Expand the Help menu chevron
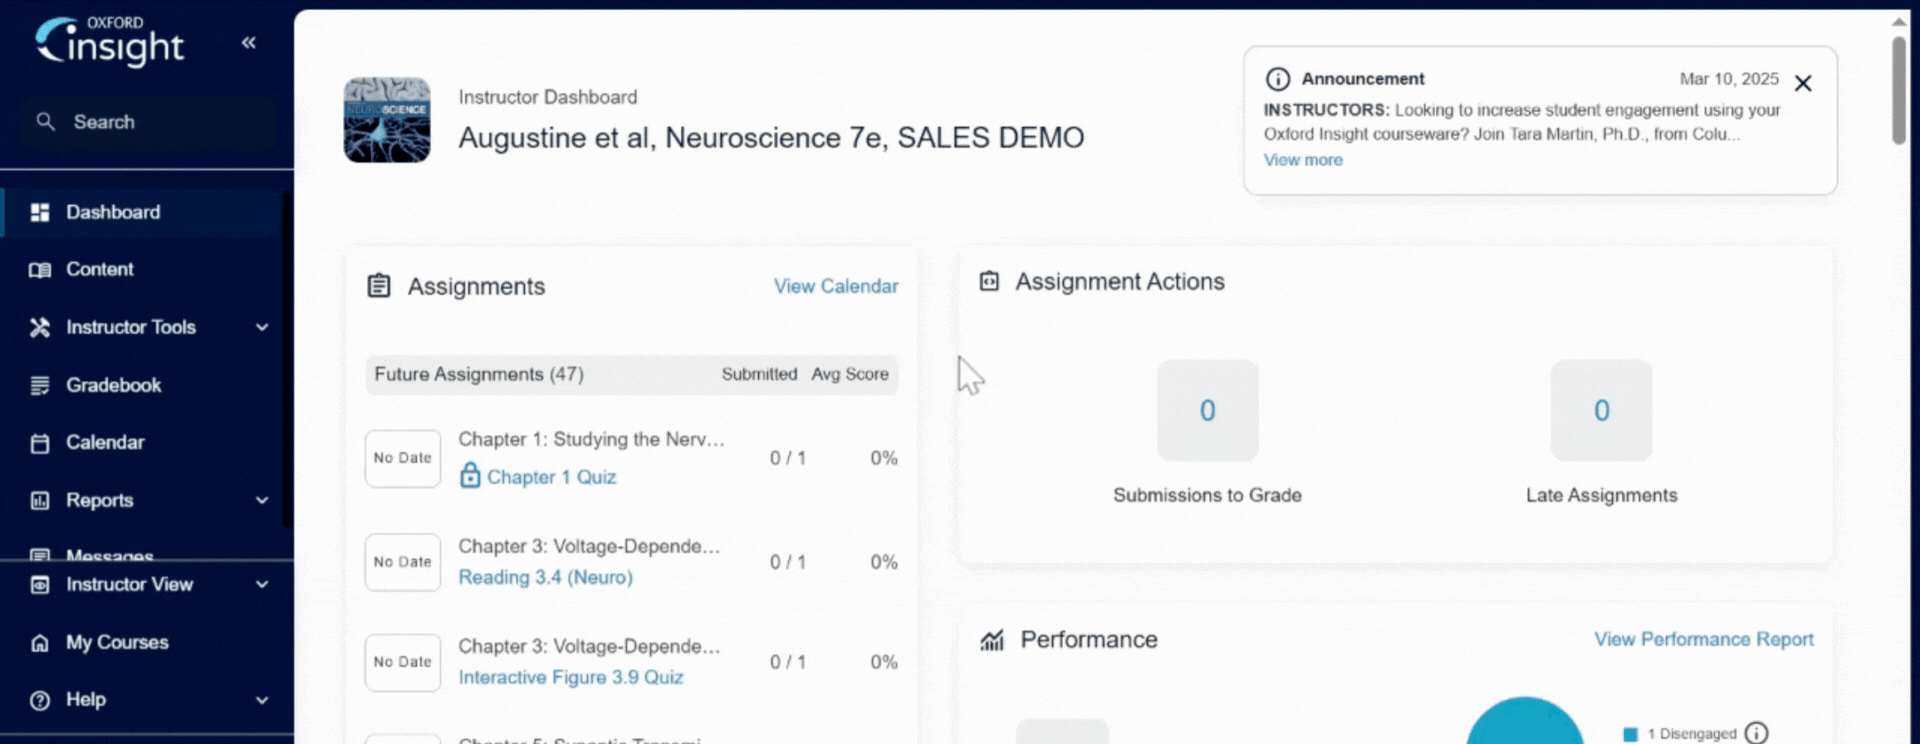This screenshot has width=1920, height=744. pos(262,700)
